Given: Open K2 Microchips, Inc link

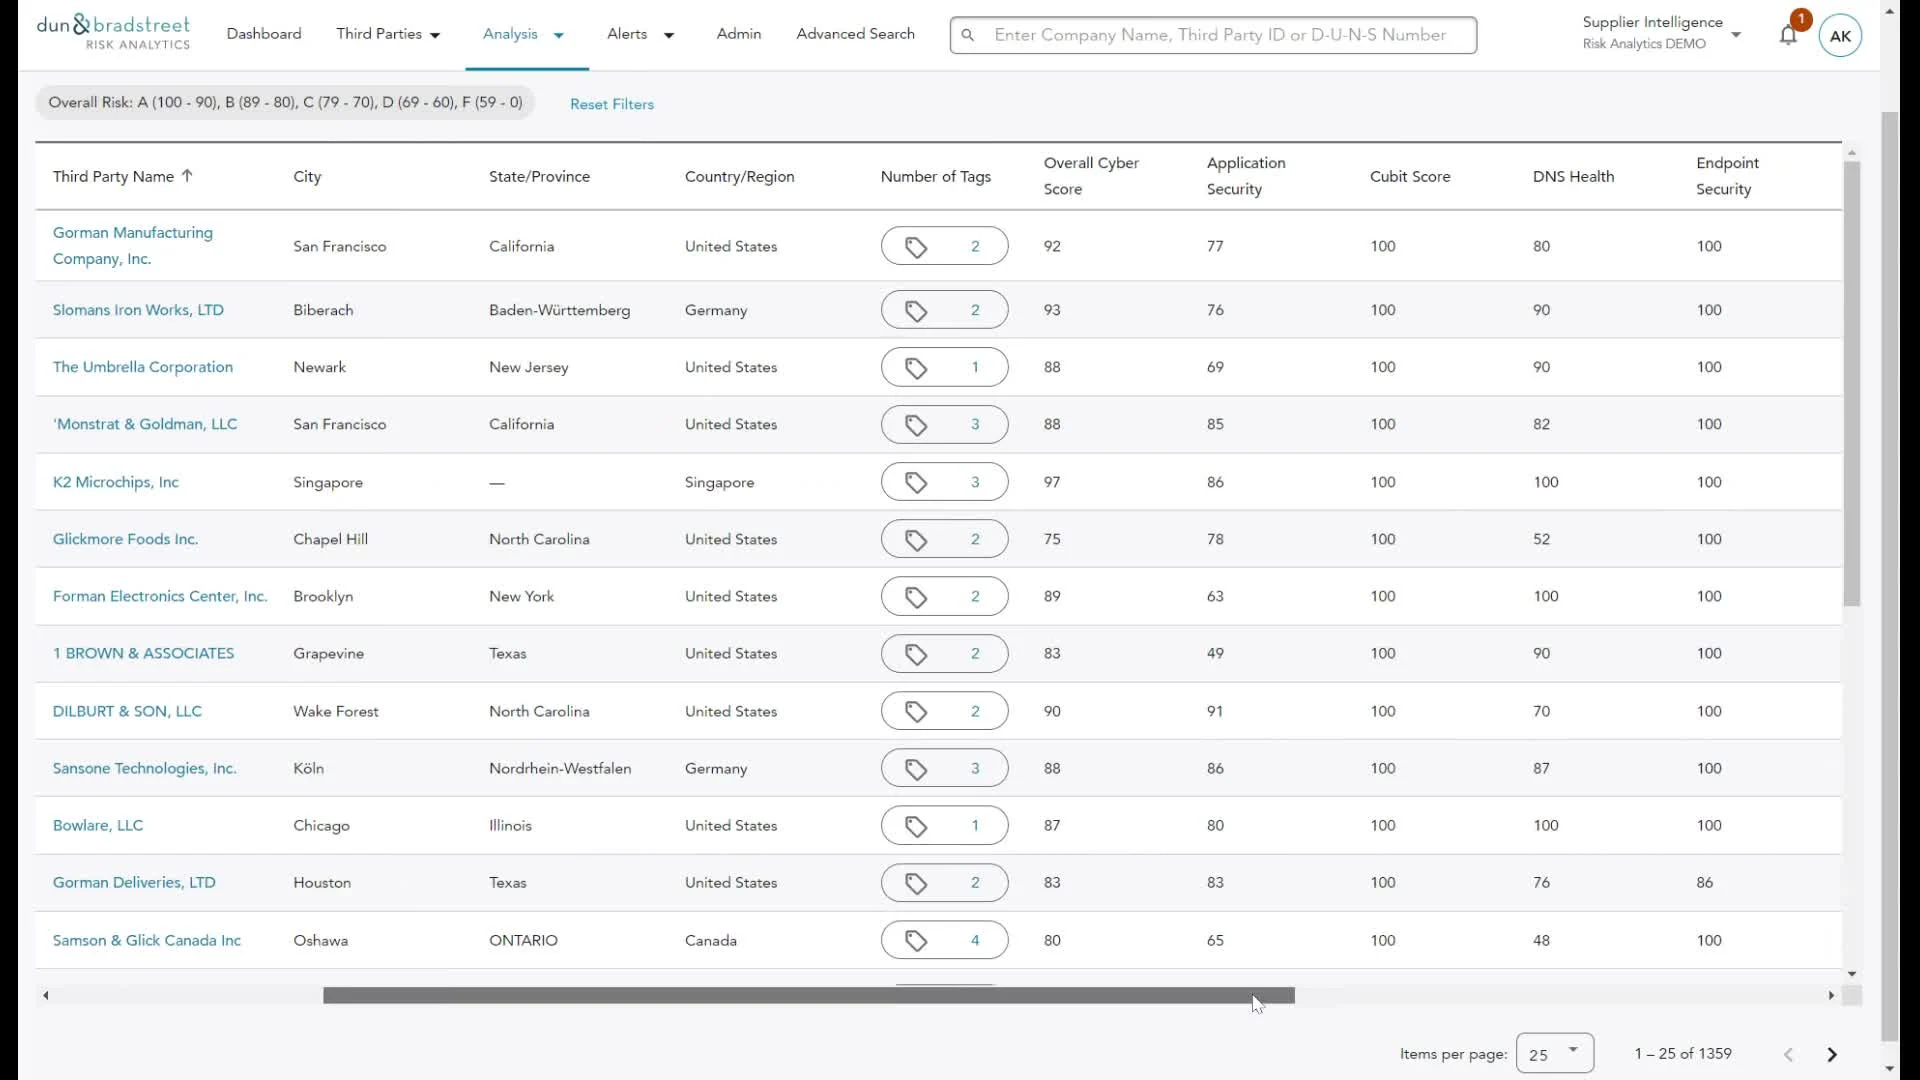Looking at the screenshot, I should coord(116,482).
